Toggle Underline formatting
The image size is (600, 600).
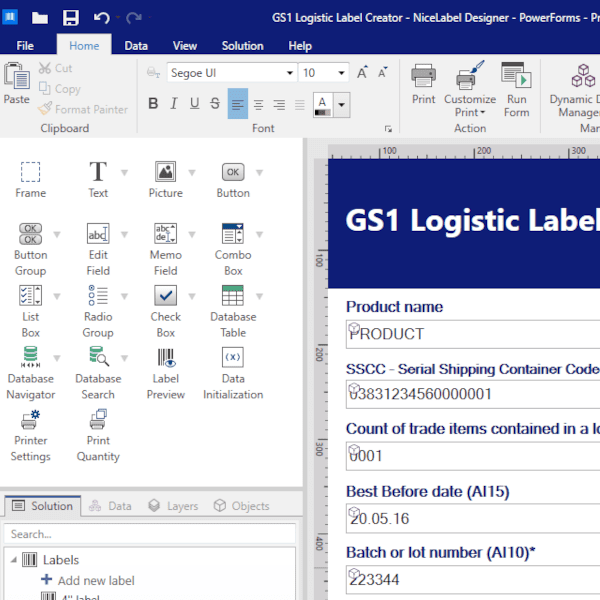click(194, 103)
